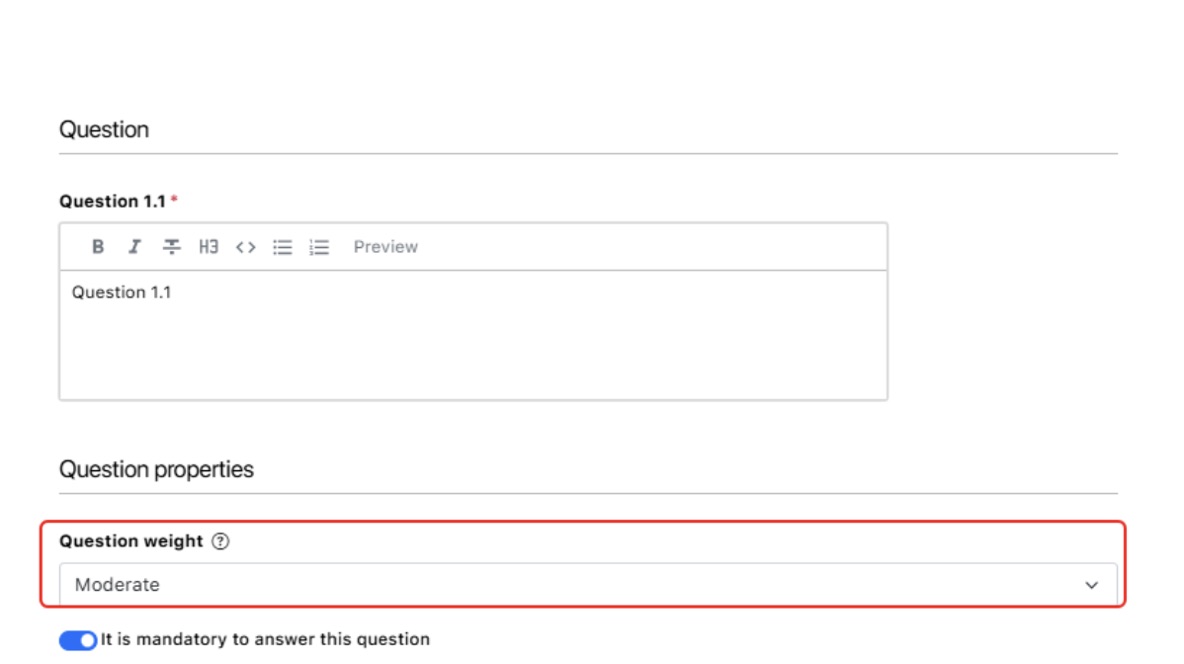Open the Question weight help tooltip
1184x664 pixels.
click(220, 541)
